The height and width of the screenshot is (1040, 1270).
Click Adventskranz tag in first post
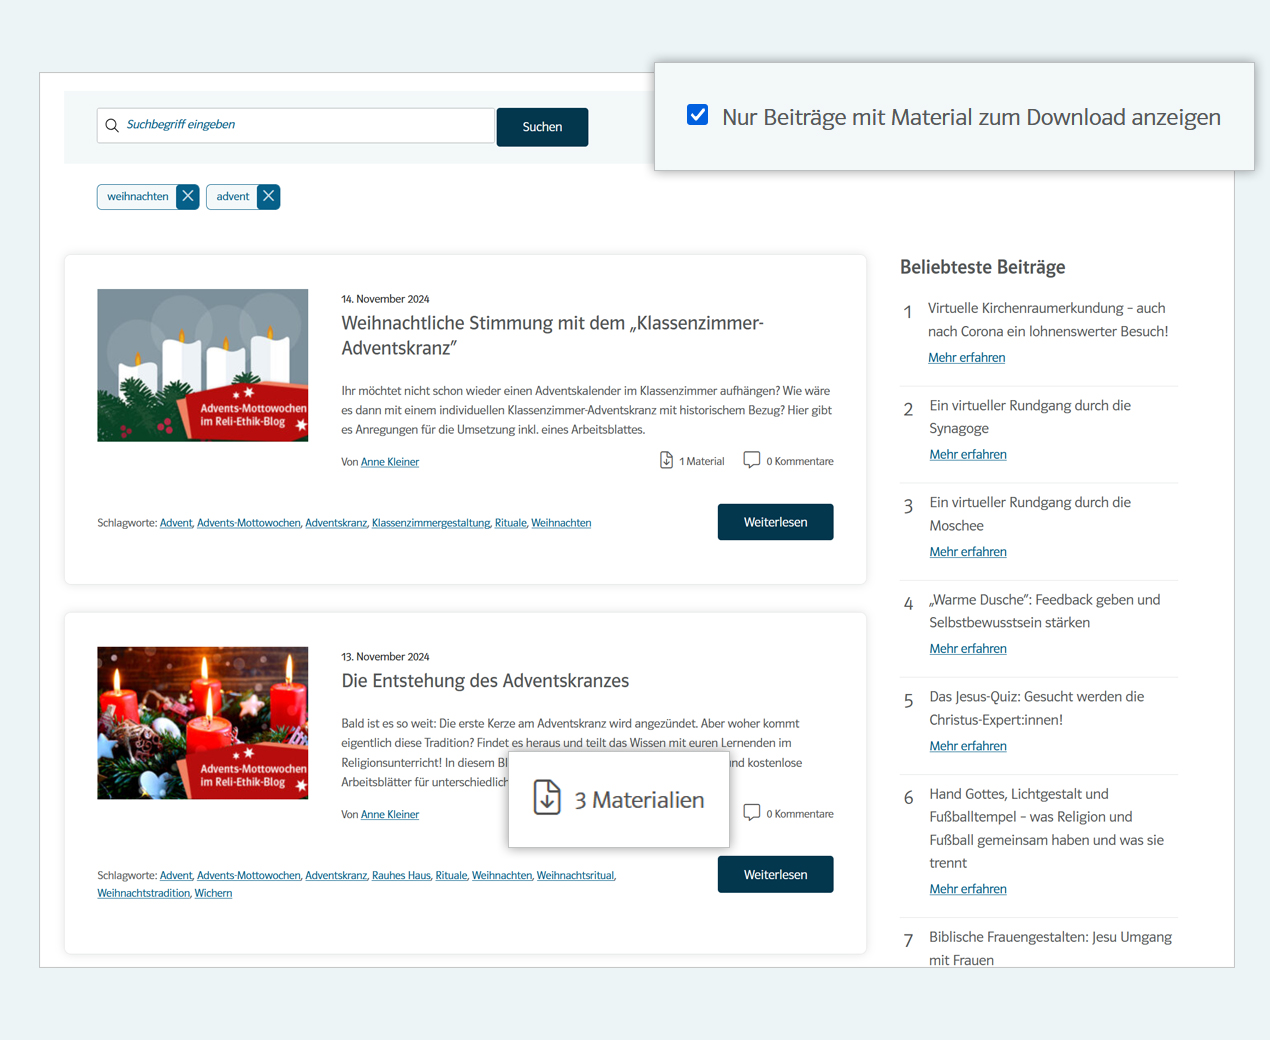point(336,523)
